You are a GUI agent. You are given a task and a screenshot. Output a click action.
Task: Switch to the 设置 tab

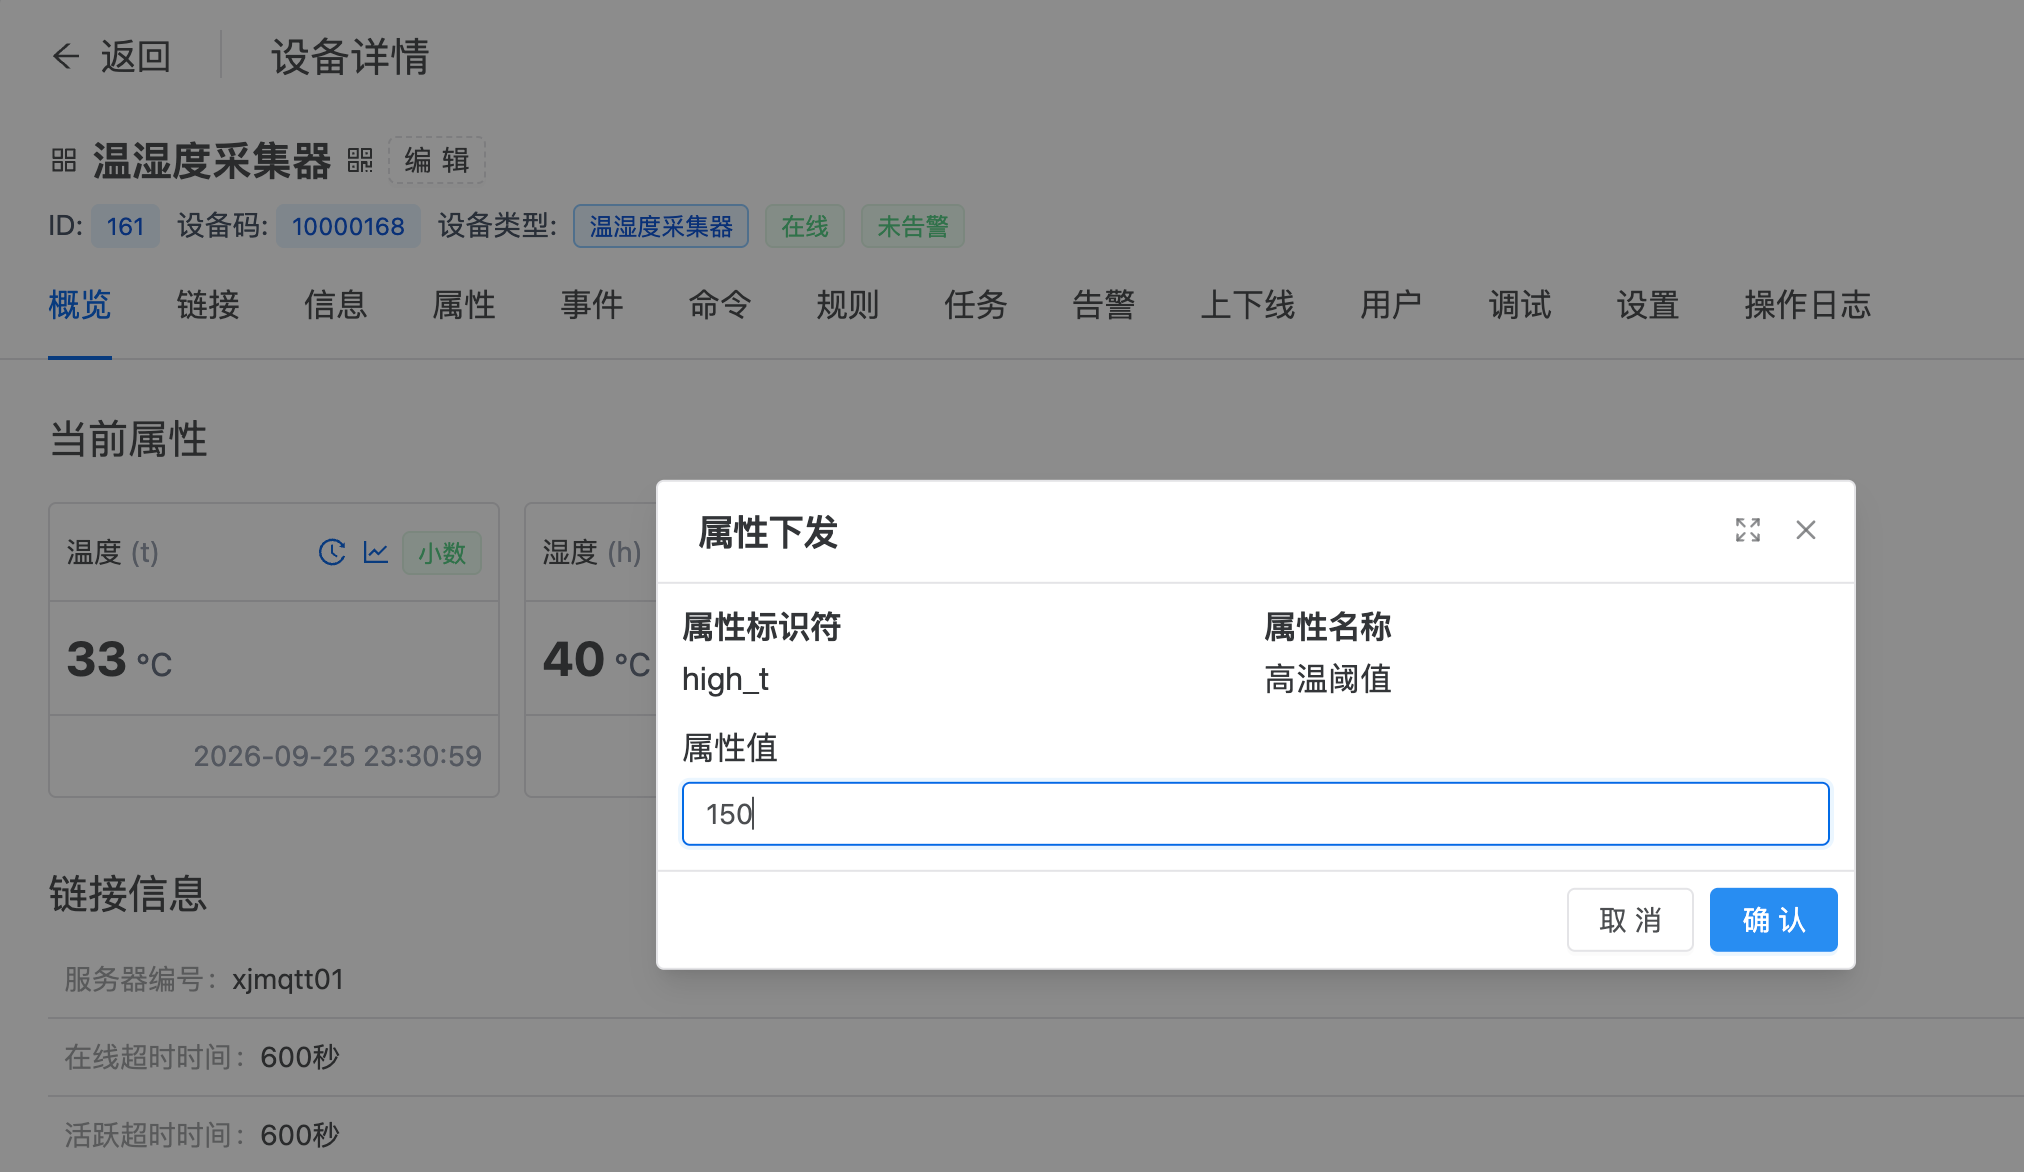tap(1648, 304)
